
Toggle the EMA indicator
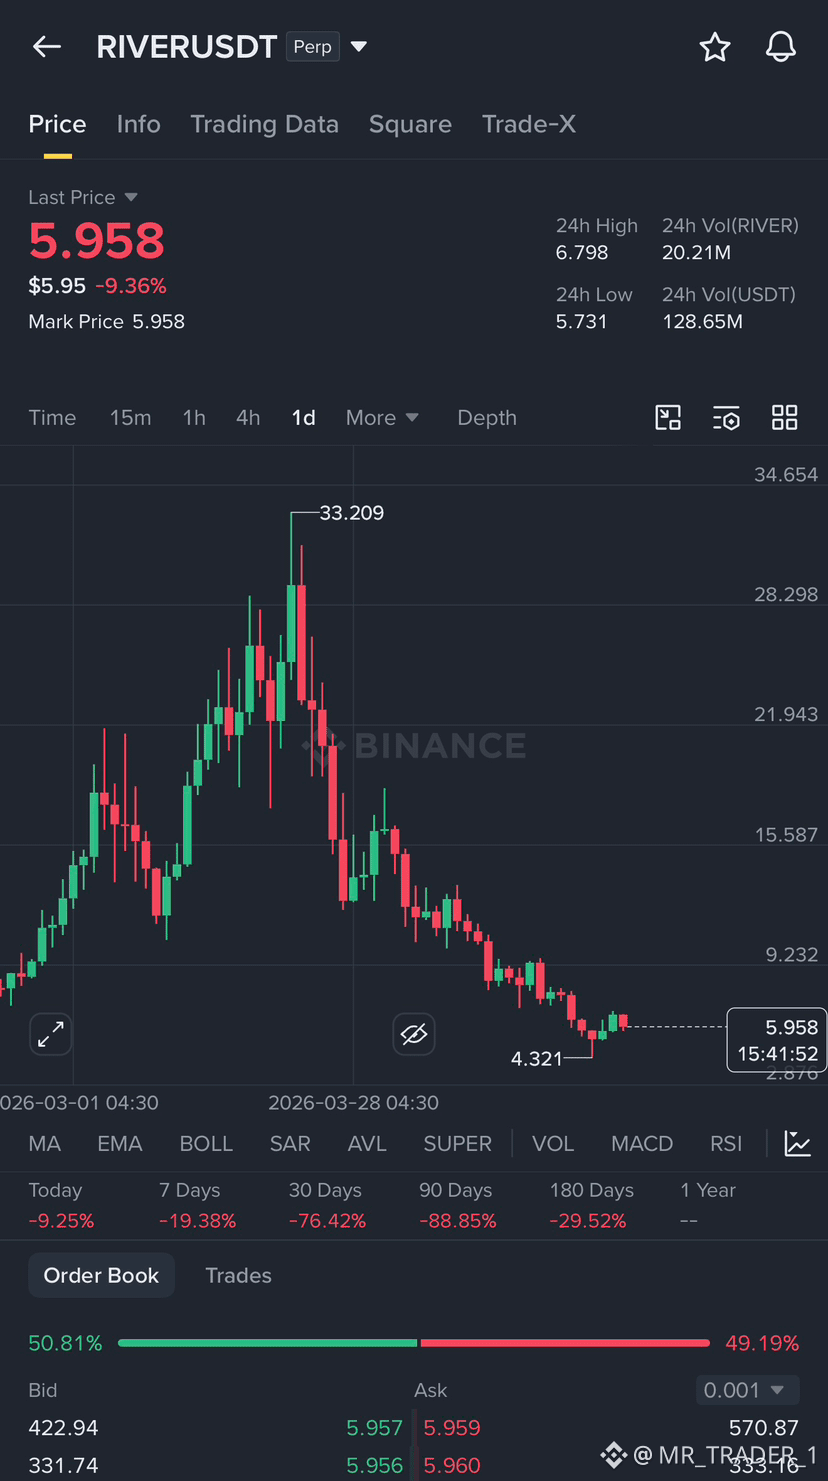tap(120, 1143)
